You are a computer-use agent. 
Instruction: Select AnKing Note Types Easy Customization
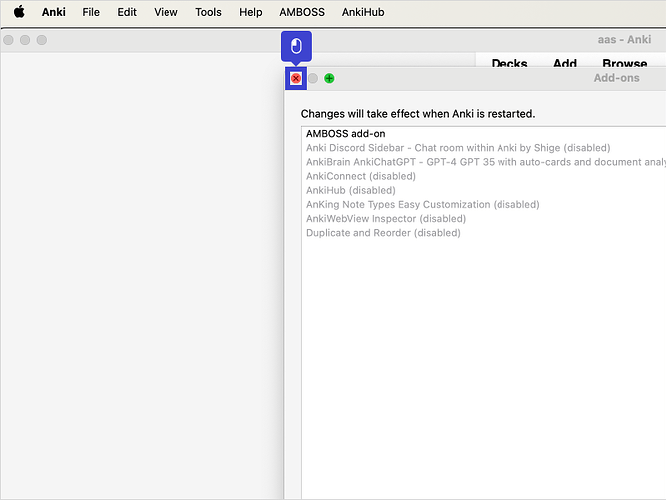pos(422,204)
